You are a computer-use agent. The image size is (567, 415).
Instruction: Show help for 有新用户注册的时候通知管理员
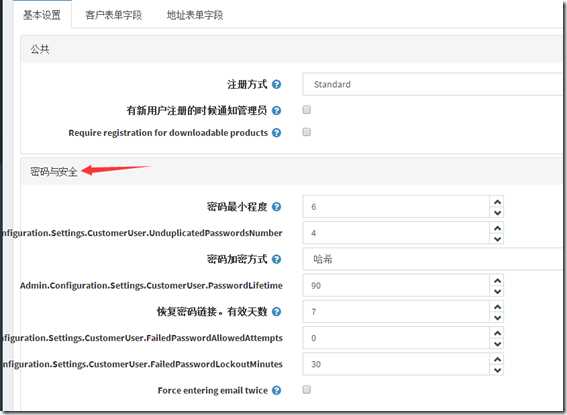(276, 111)
